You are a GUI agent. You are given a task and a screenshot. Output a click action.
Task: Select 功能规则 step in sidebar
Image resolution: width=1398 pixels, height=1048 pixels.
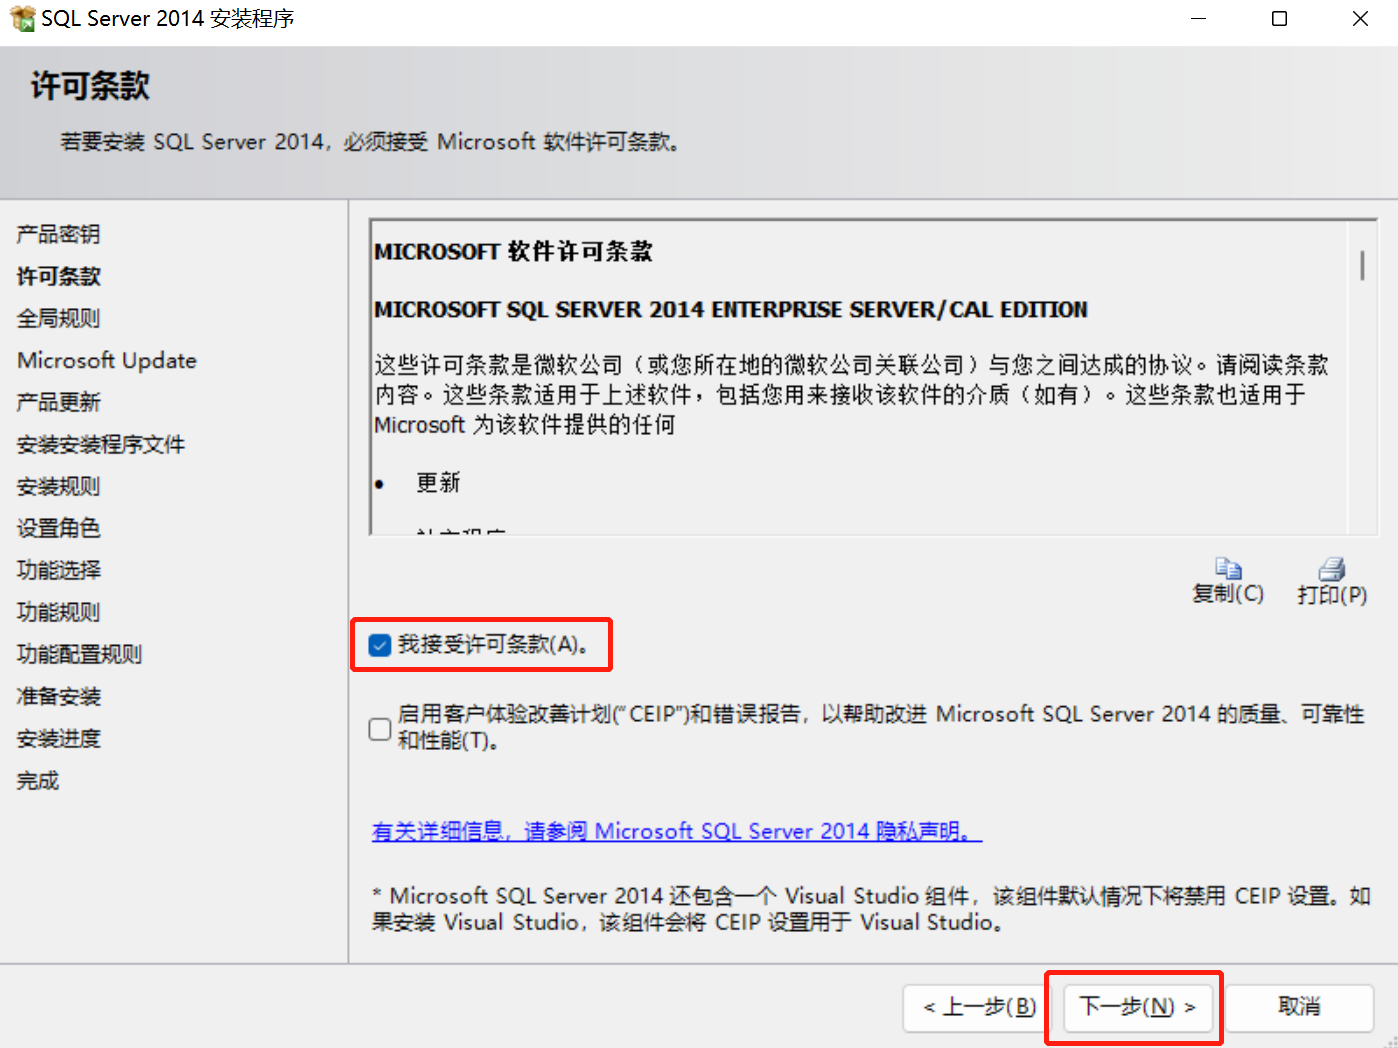[59, 612]
